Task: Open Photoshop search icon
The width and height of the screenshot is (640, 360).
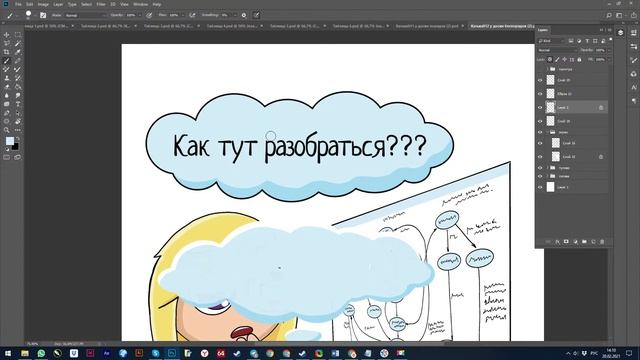Action: [x=609, y=15]
